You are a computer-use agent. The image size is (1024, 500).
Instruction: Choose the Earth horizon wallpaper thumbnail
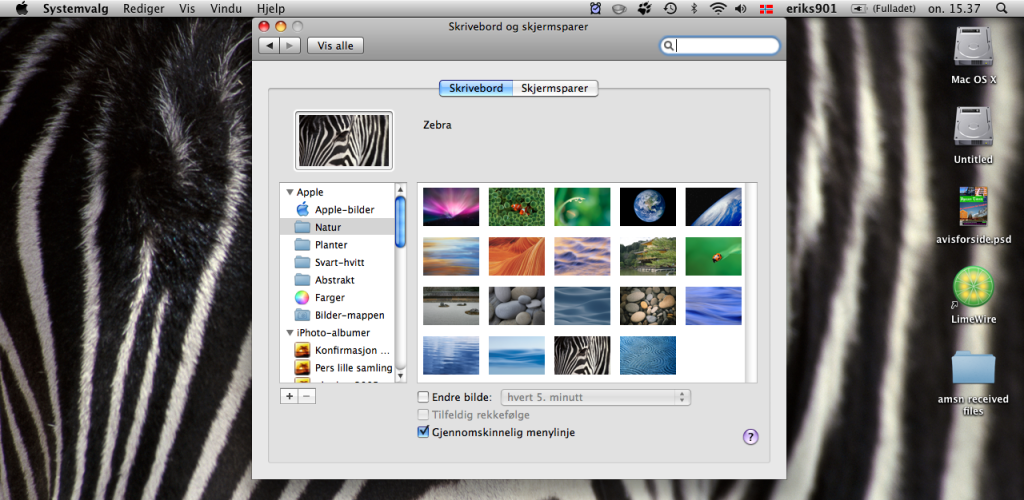pyautogui.click(x=714, y=207)
